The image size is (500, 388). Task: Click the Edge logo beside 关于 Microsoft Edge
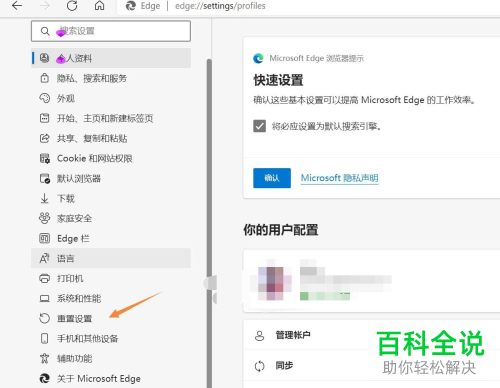click(45, 378)
